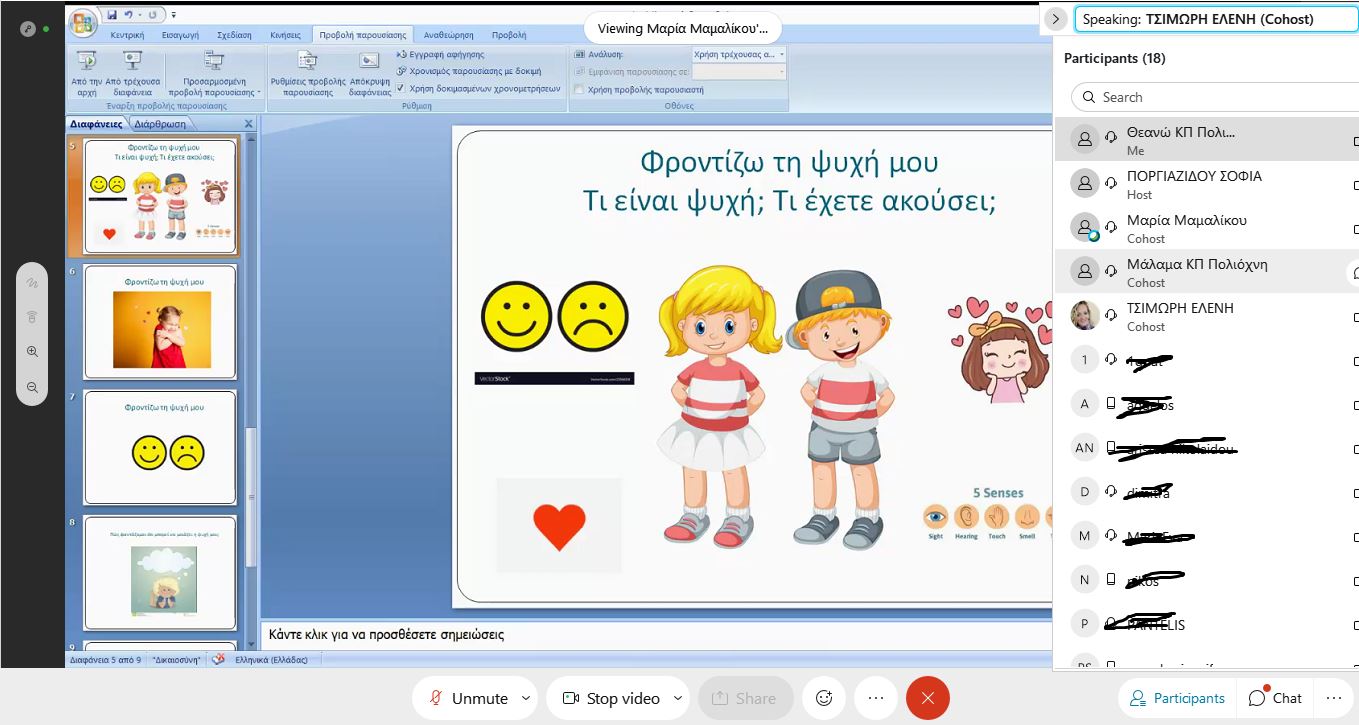Open the Chat panel
1359x725 pixels.
(1274, 698)
